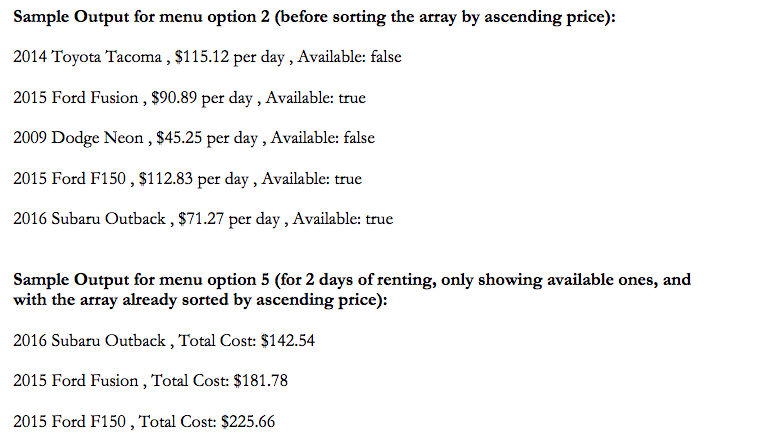The width and height of the screenshot is (767, 448).
Task: Click the $115.12 per day price
Action: click(x=230, y=57)
